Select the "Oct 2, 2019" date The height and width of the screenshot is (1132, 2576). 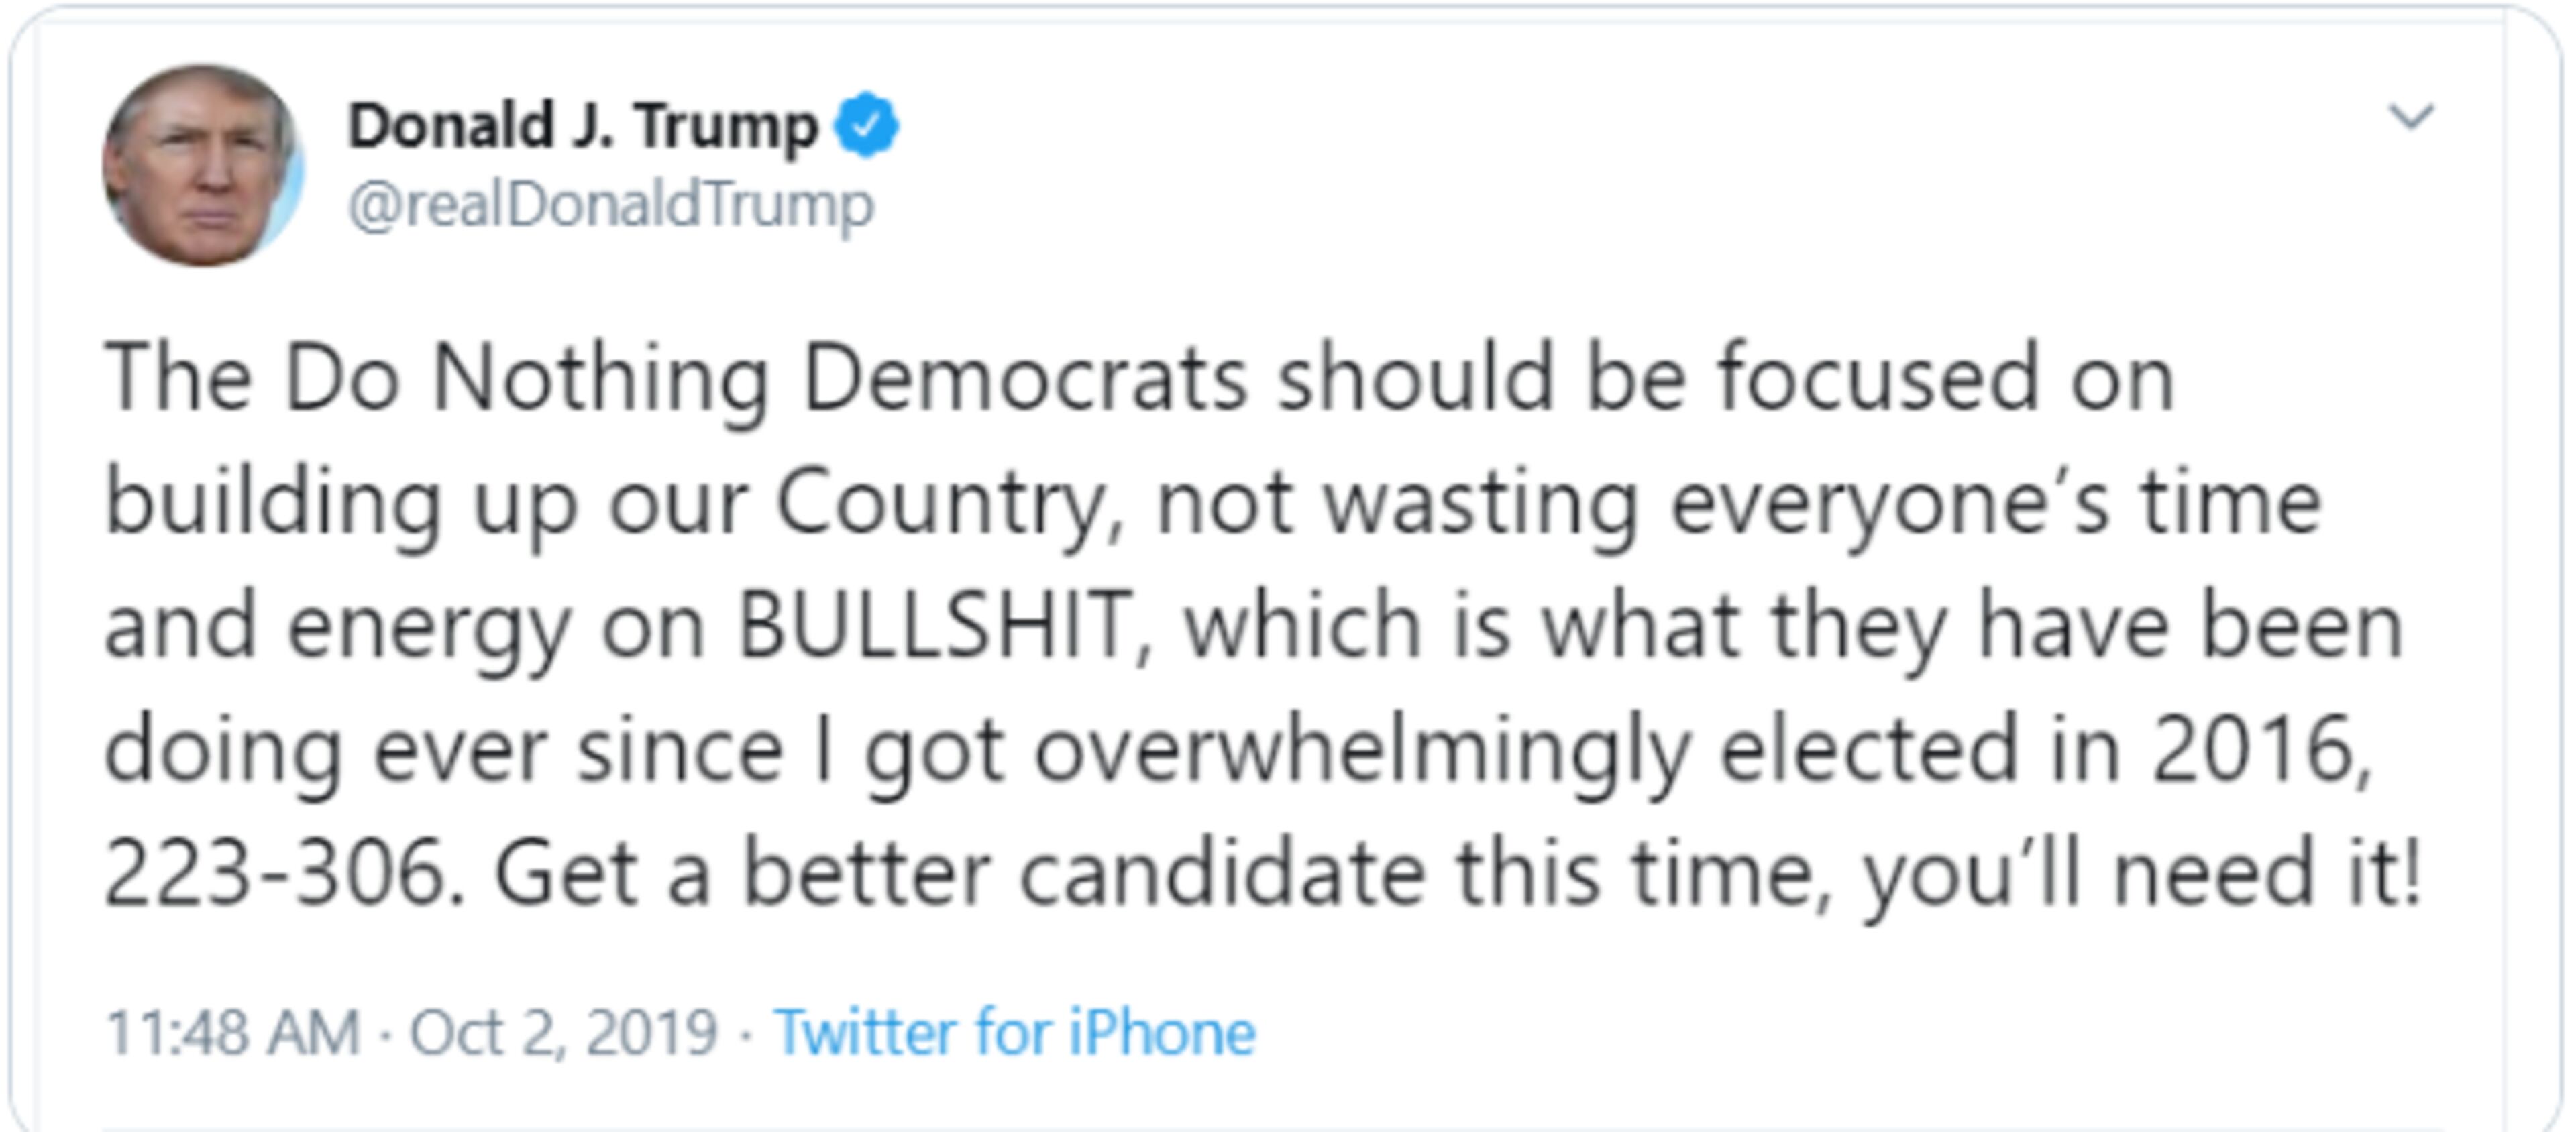pyautogui.click(x=564, y=1032)
